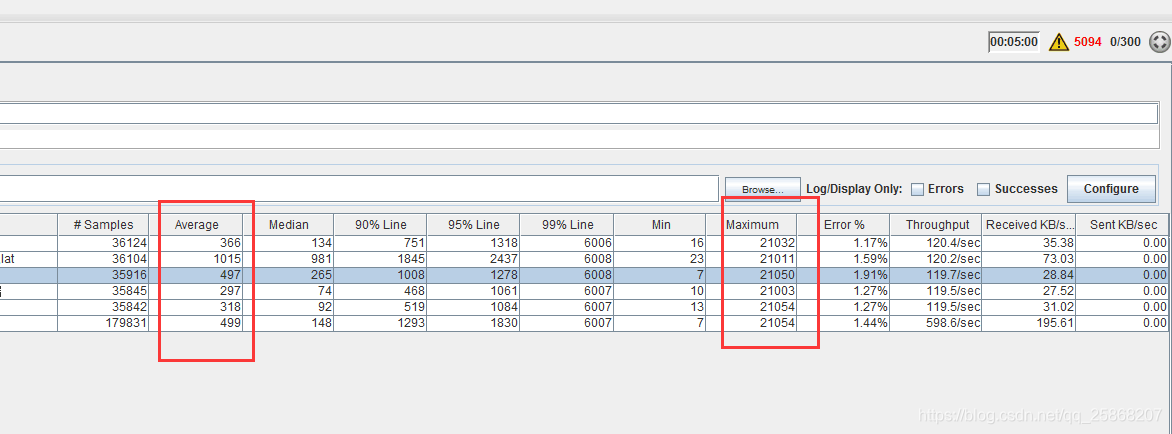Screen dimensions: 1172x434
Task: Click the round remote engines icon after 0/300
Action: click(1159, 42)
